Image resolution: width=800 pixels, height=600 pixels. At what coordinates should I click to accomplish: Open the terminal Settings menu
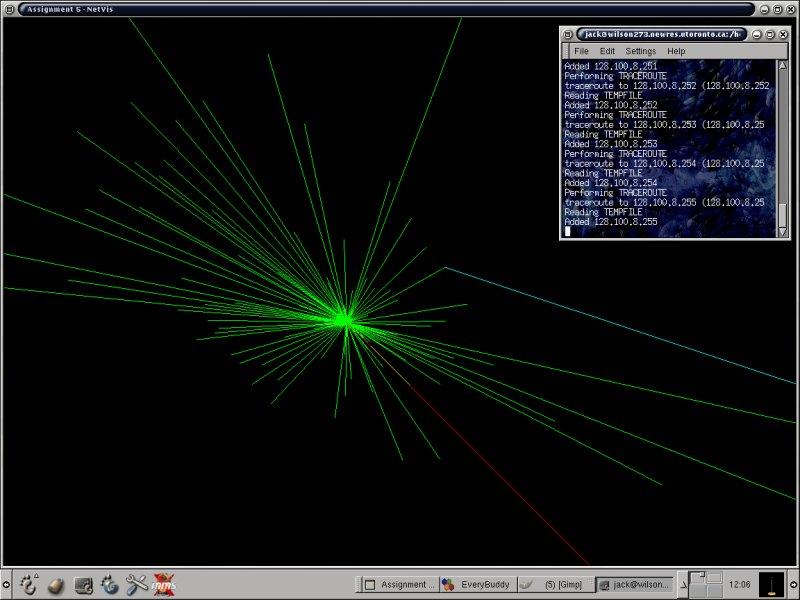[640, 51]
